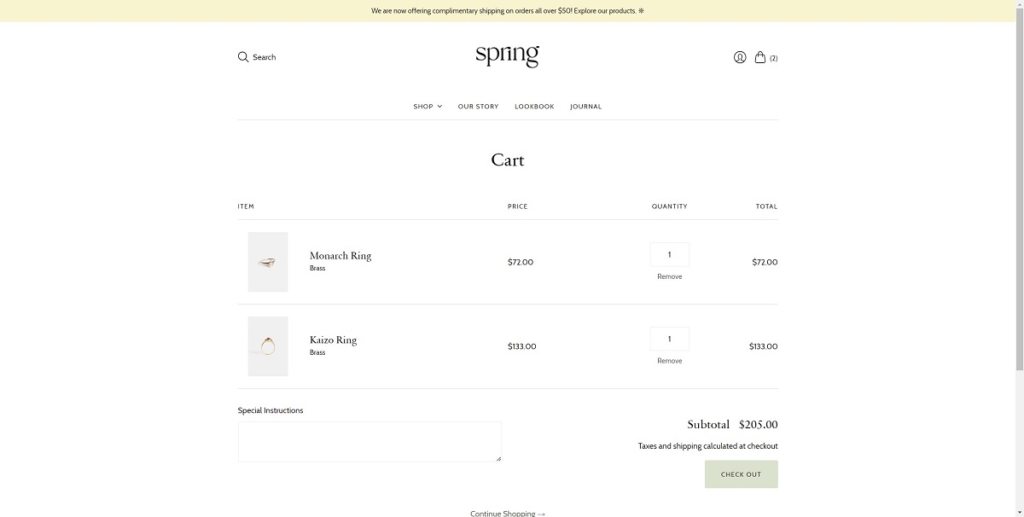1024x517 pixels.
Task: Open the shopping bag cart icon
Action: 761,57
